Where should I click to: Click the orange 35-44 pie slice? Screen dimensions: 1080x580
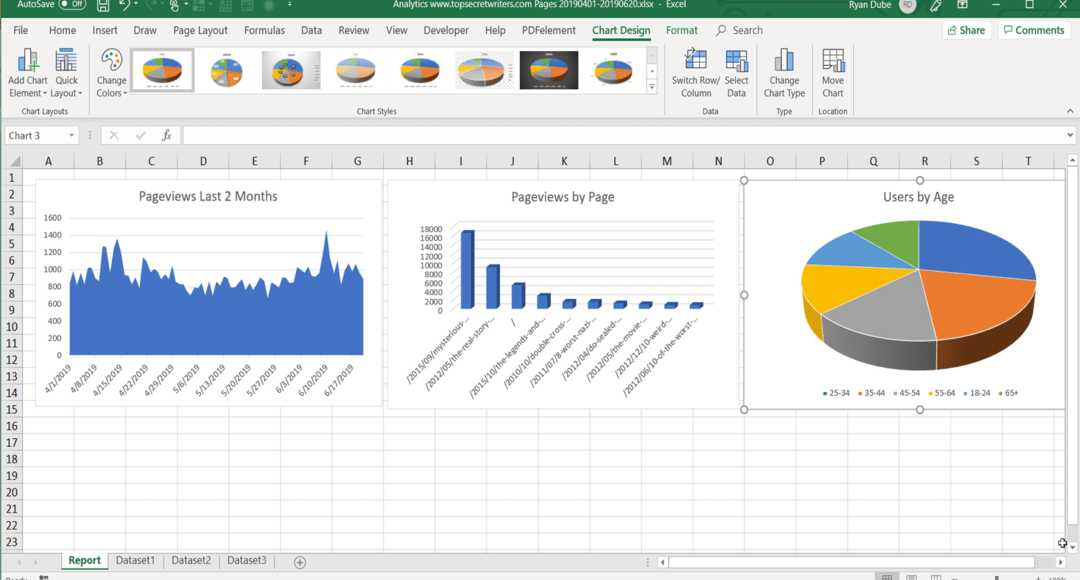click(x=975, y=300)
